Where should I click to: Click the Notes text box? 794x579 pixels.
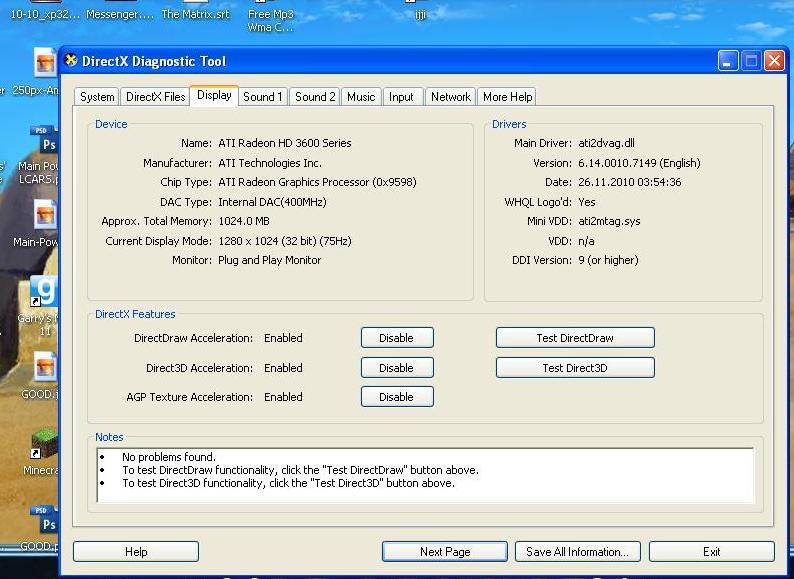pyautogui.click(x=425, y=475)
